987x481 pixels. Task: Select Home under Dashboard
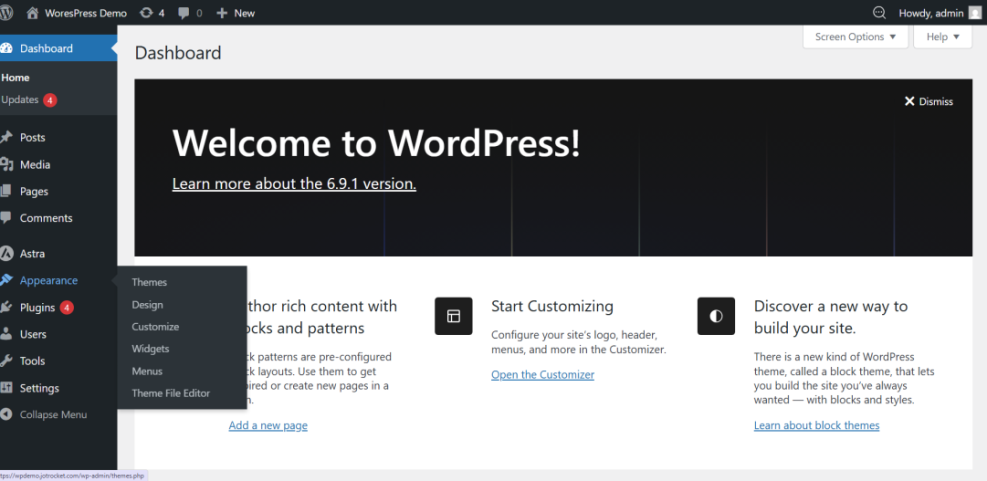(x=15, y=77)
